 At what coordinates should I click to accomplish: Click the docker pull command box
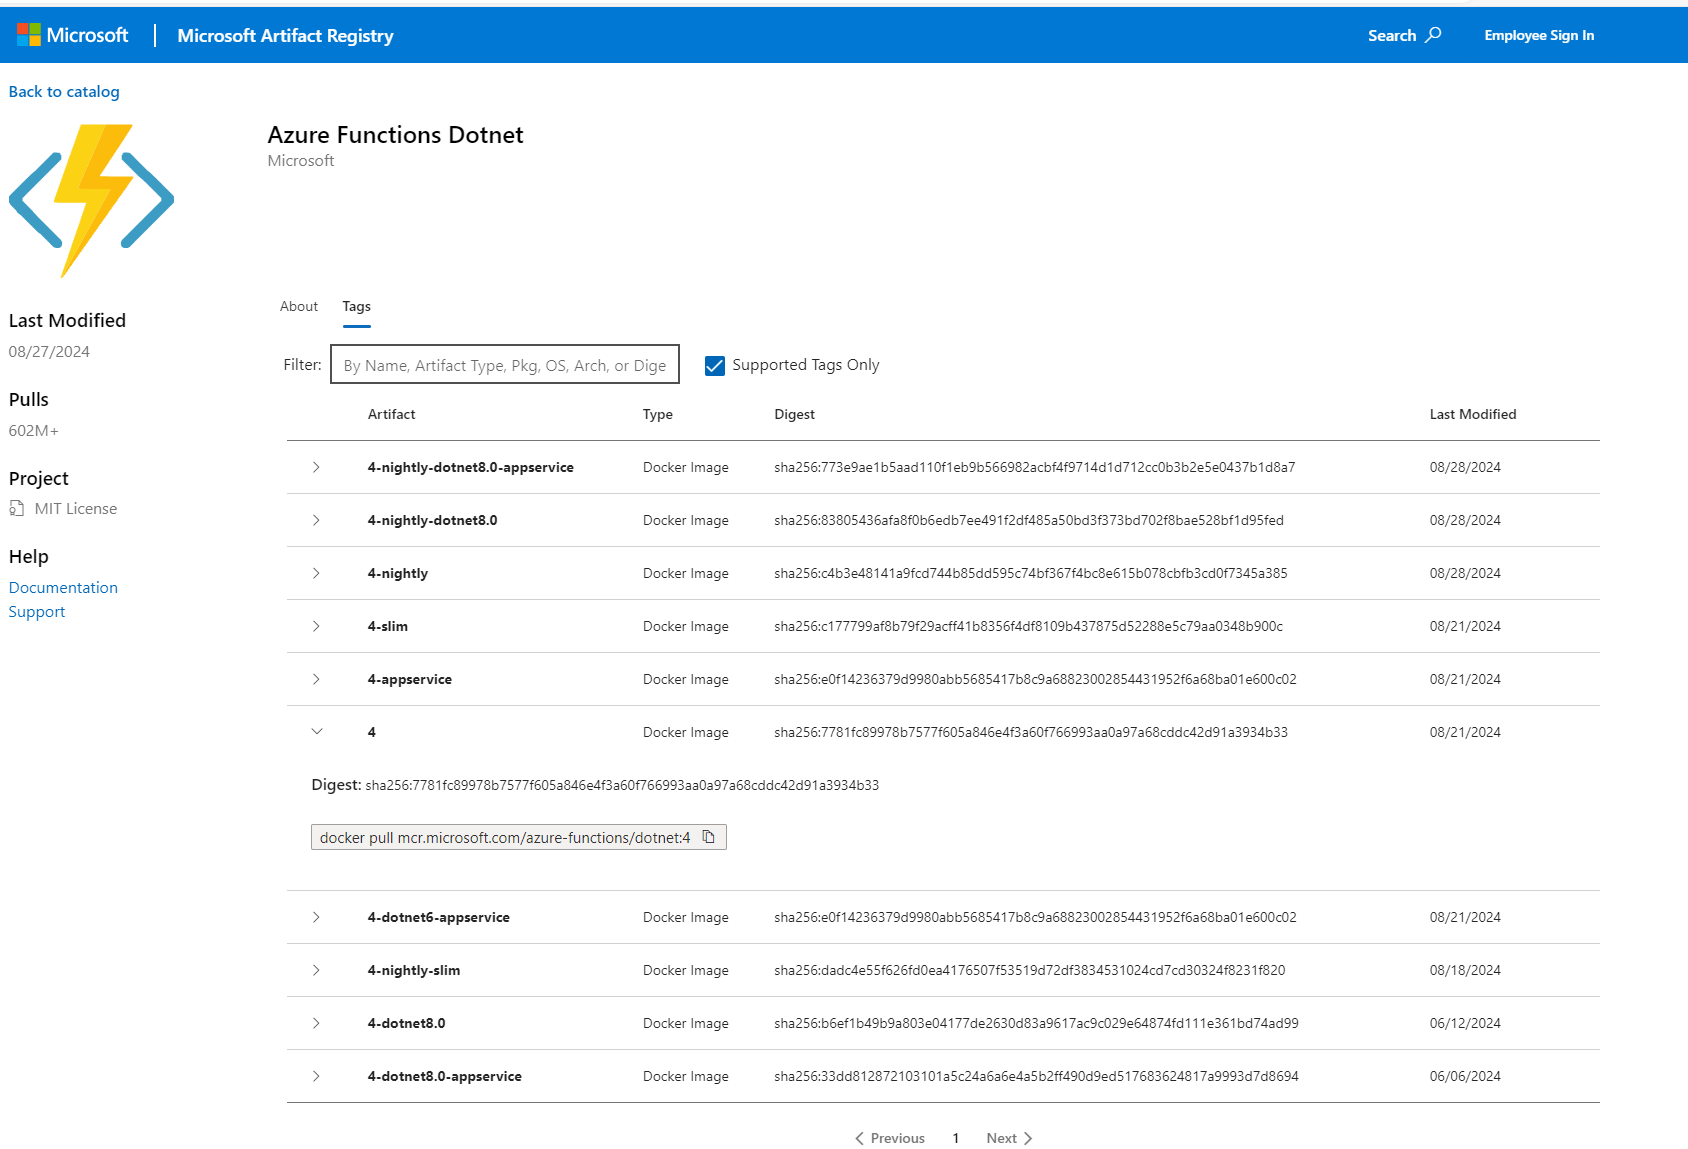[x=519, y=837]
